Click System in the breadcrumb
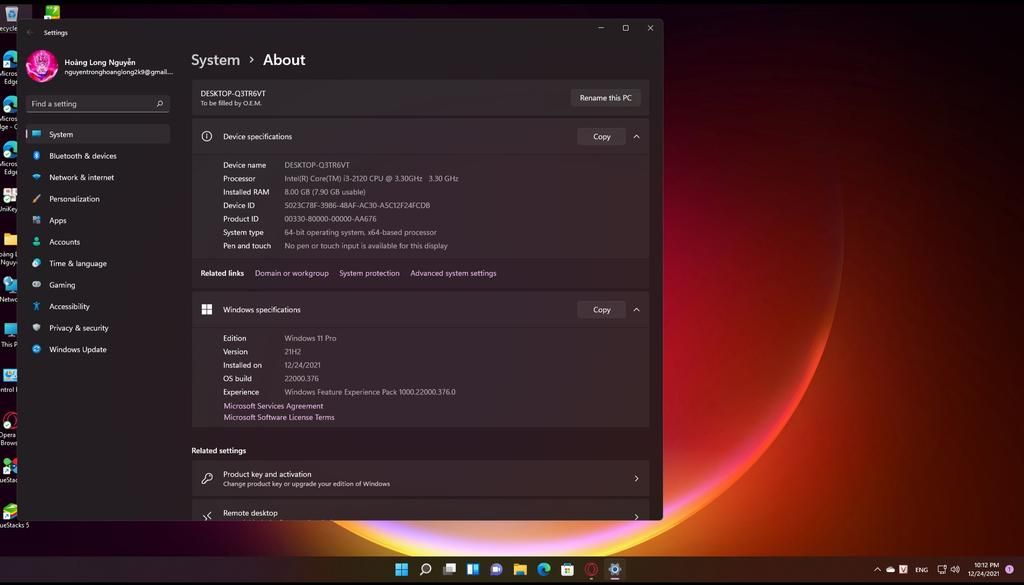The height and width of the screenshot is (585, 1024). tap(216, 60)
